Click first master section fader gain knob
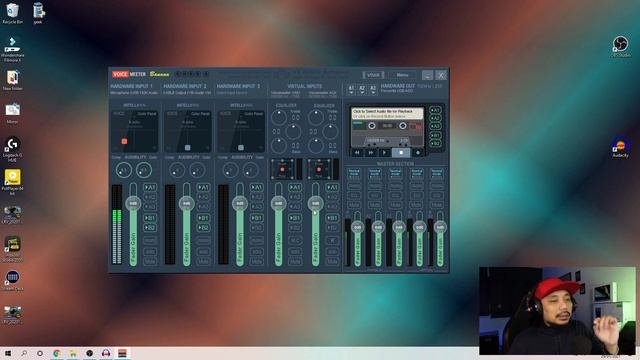The height and width of the screenshot is (360, 640). pyautogui.click(x=358, y=227)
